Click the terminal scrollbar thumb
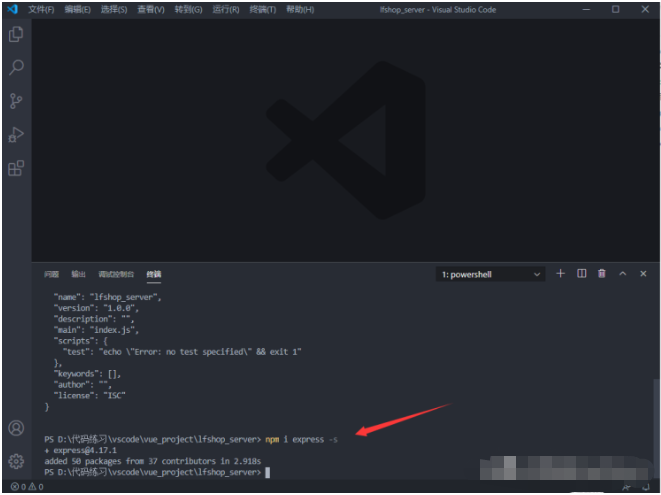 [656, 428]
